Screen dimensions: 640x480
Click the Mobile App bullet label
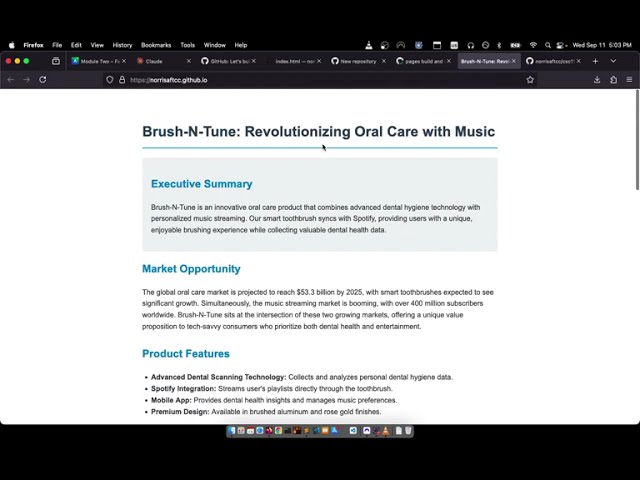(x=171, y=400)
